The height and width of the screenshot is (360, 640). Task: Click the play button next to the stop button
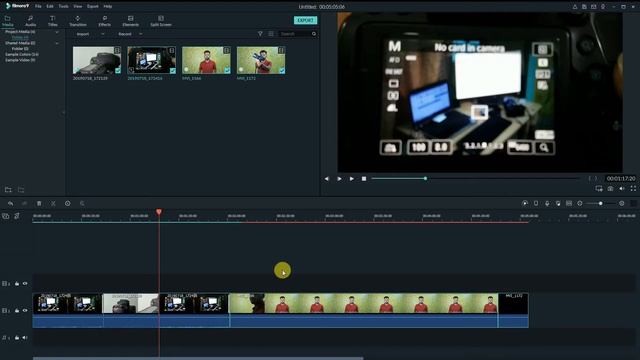pos(351,179)
